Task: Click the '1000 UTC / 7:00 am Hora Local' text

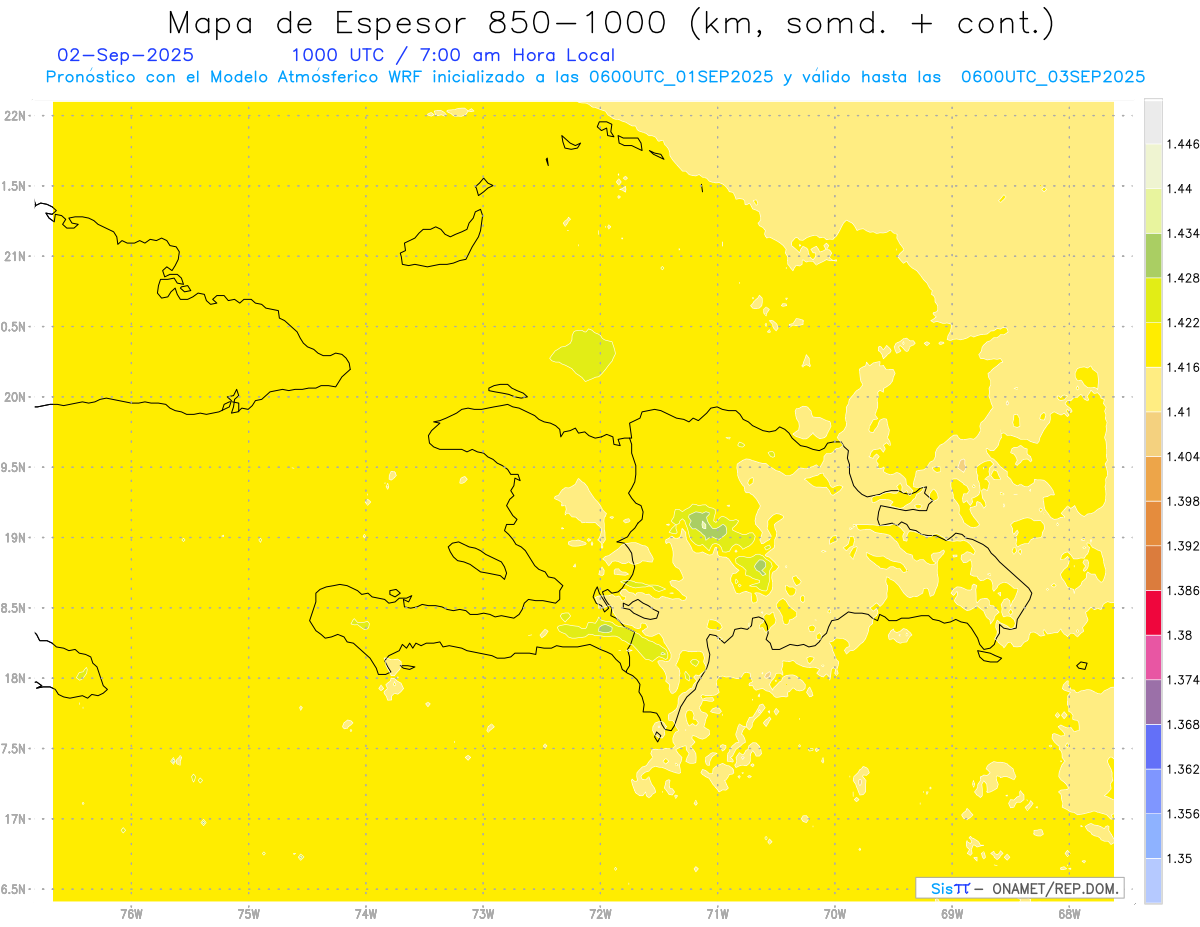Action: tap(453, 55)
